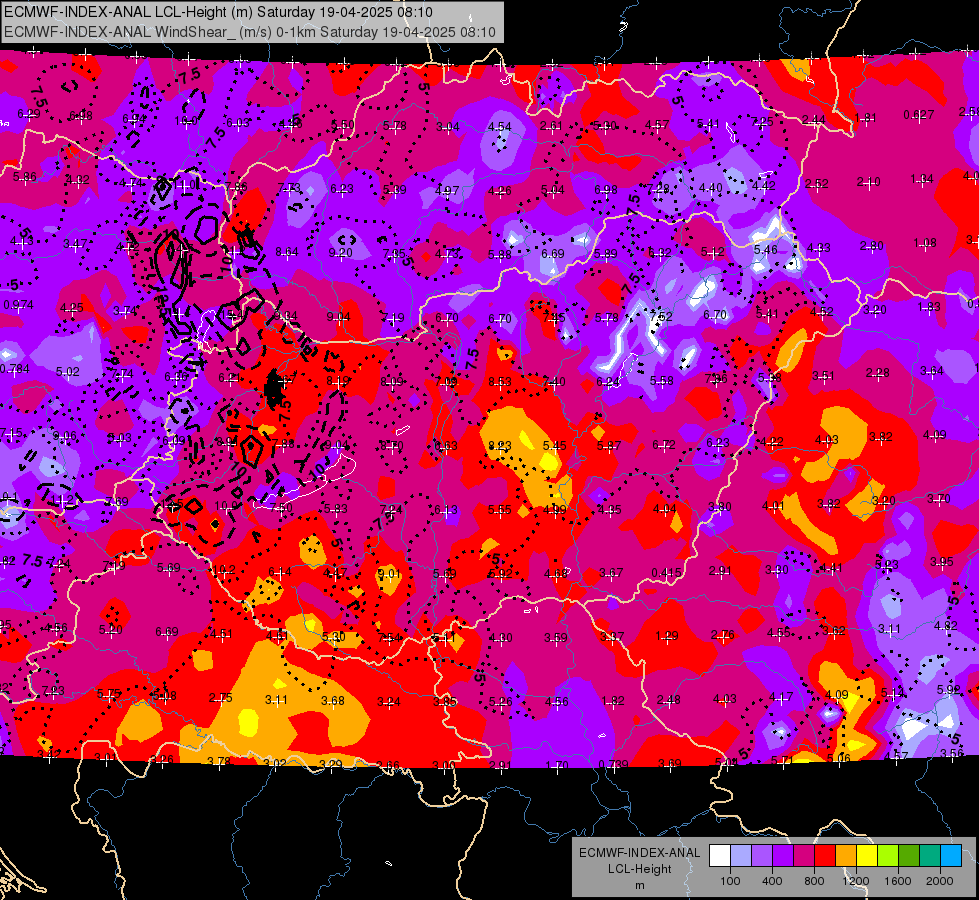The width and height of the screenshot is (979, 900).
Task: Click the wind shear value 8.23
Action: coord(499,445)
